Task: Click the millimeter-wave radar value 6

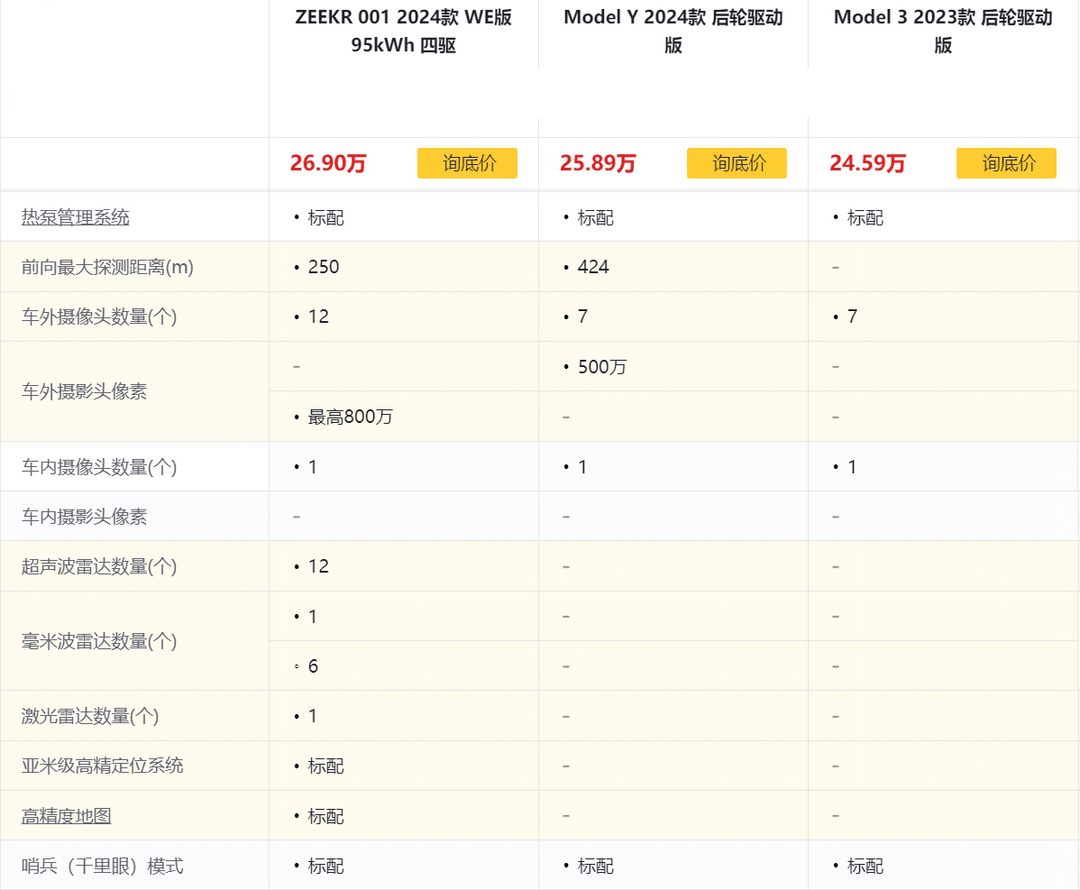Action: tap(313, 666)
